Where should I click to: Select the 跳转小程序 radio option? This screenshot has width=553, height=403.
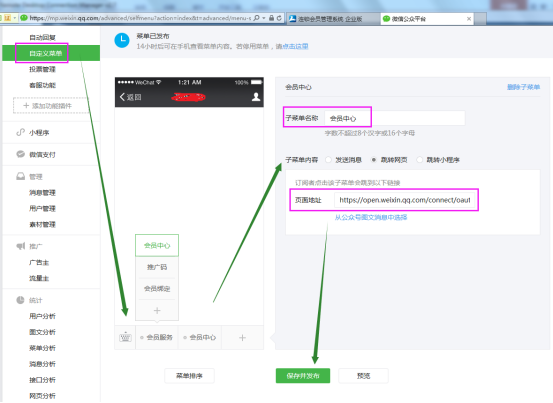[x=420, y=160]
